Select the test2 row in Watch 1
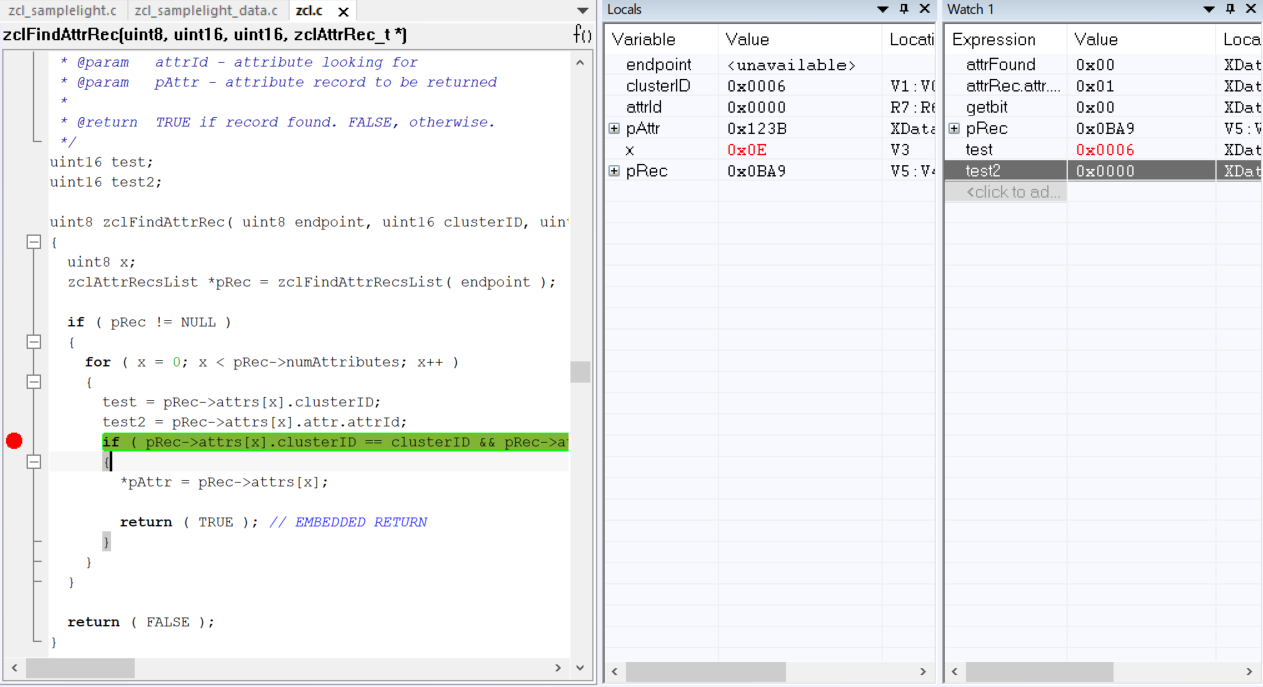 click(x=1104, y=171)
